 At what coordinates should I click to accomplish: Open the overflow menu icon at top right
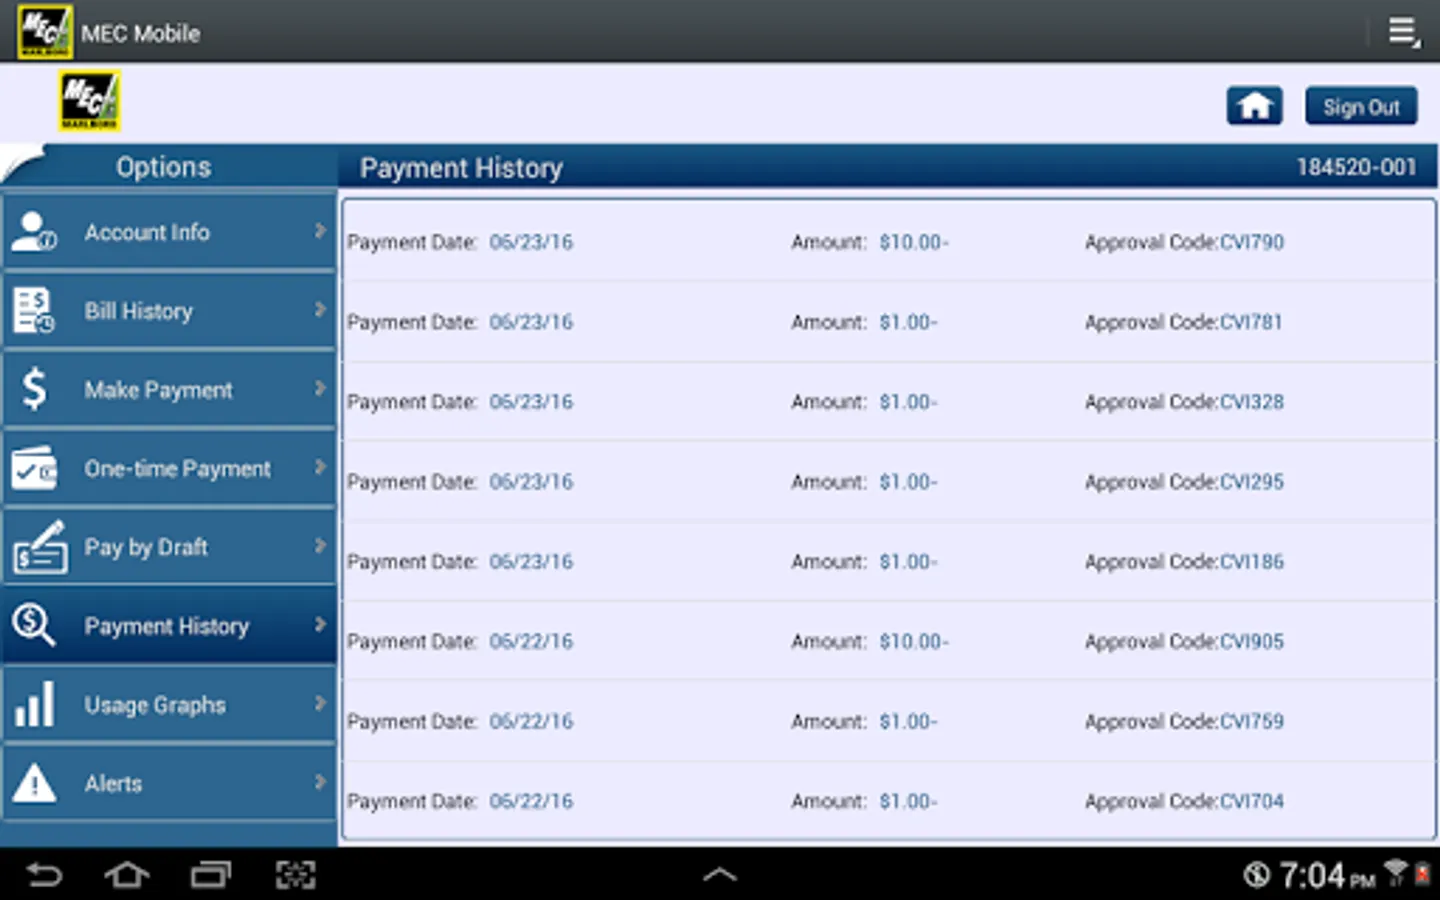[1404, 32]
